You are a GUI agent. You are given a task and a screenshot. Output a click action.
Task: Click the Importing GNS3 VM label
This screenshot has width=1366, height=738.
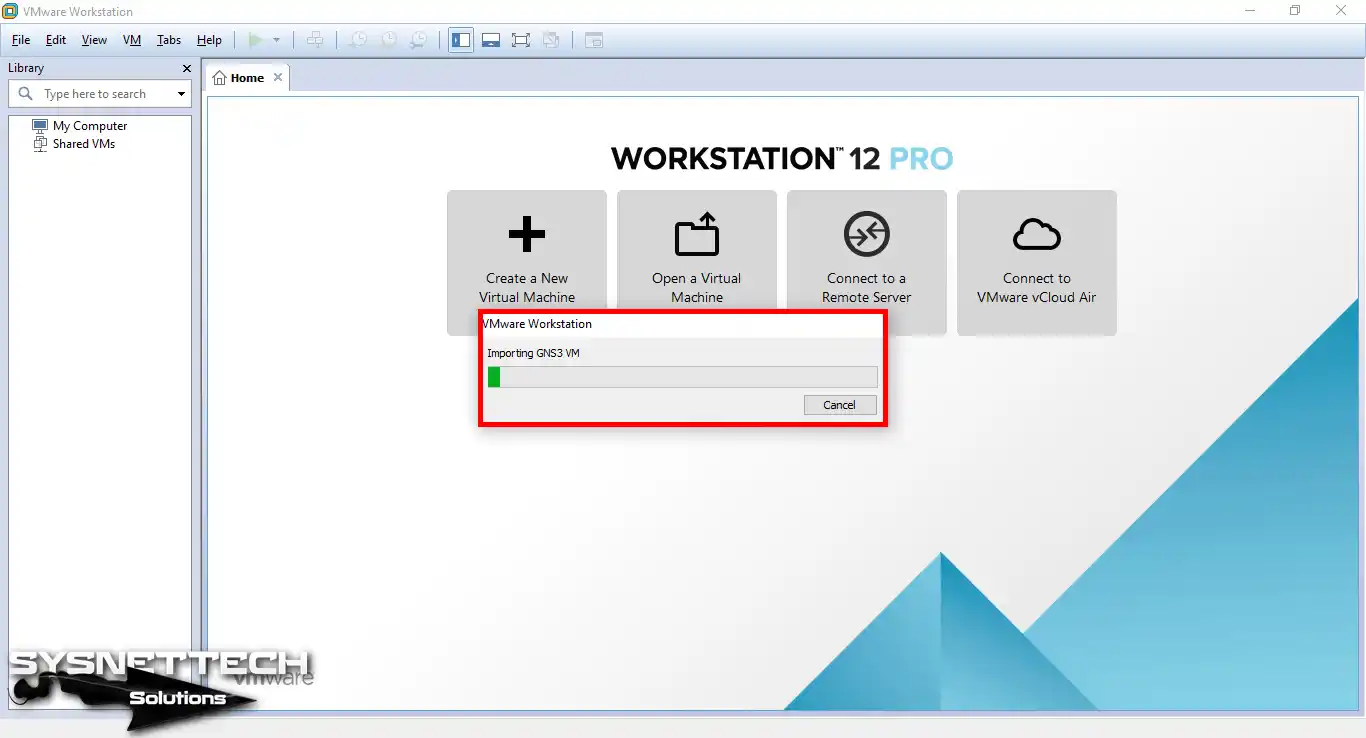533,353
